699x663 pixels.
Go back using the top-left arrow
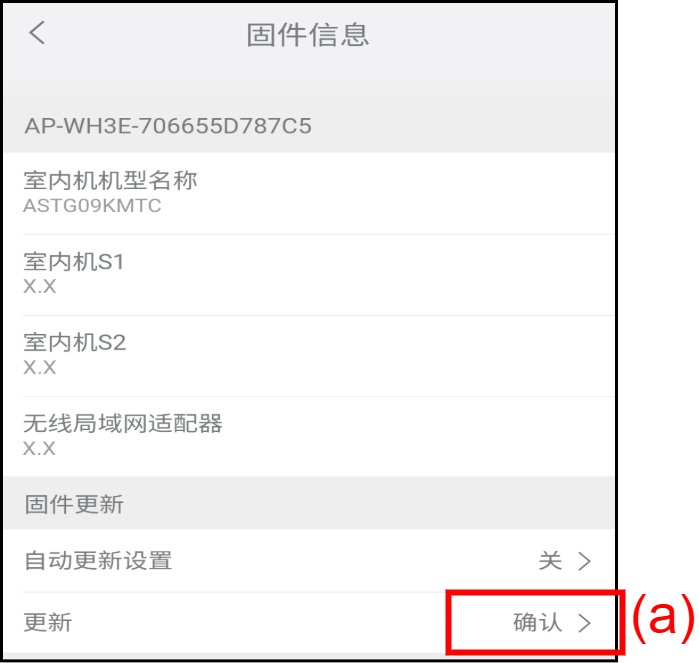[37, 33]
